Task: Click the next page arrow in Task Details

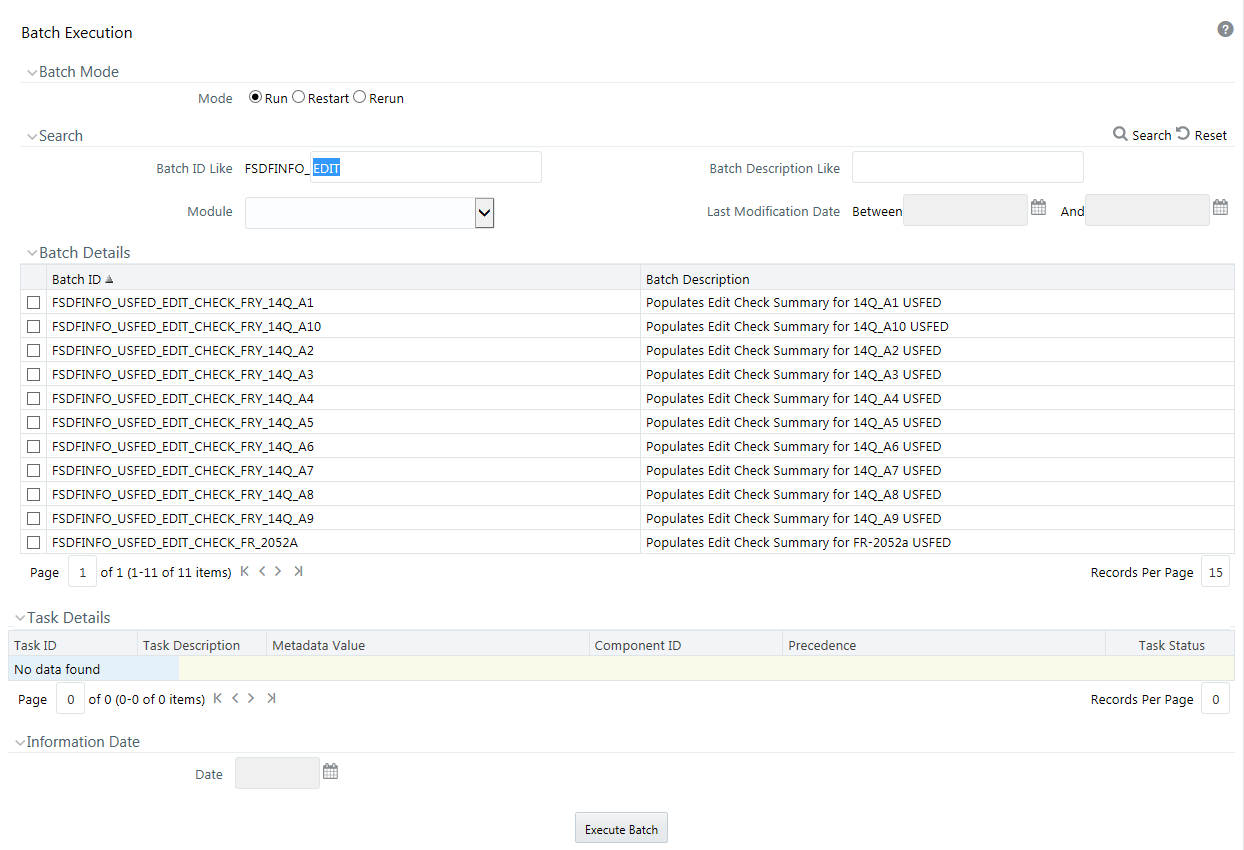Action: tap(252, 697)
